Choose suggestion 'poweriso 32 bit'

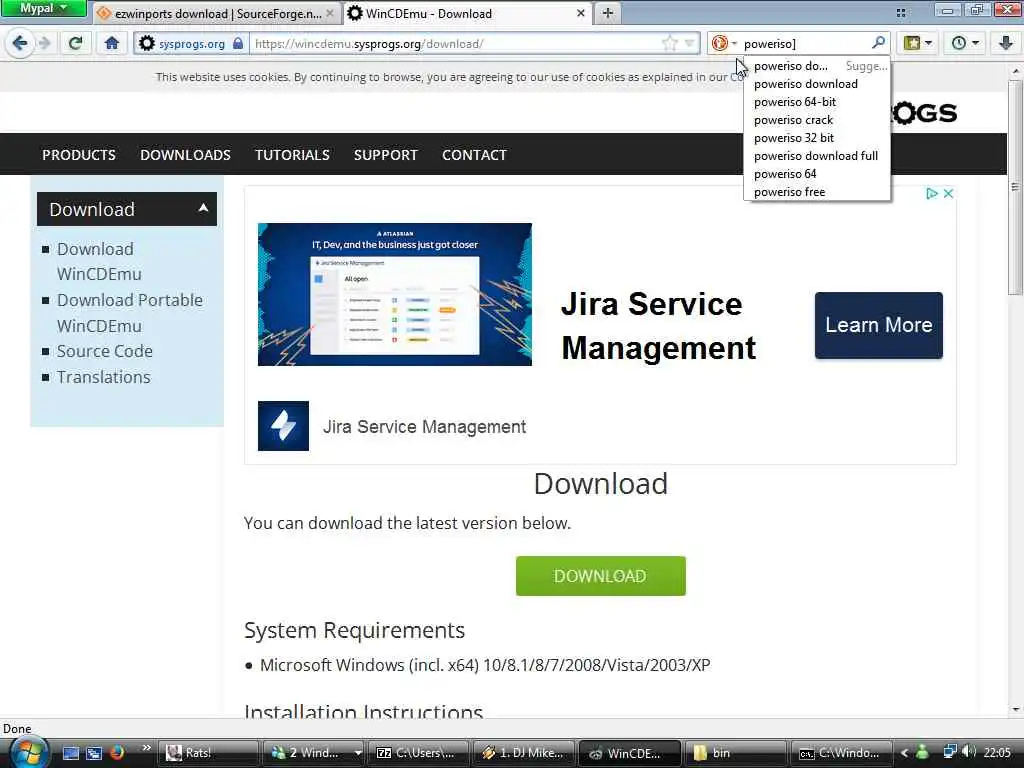point(816,138)
